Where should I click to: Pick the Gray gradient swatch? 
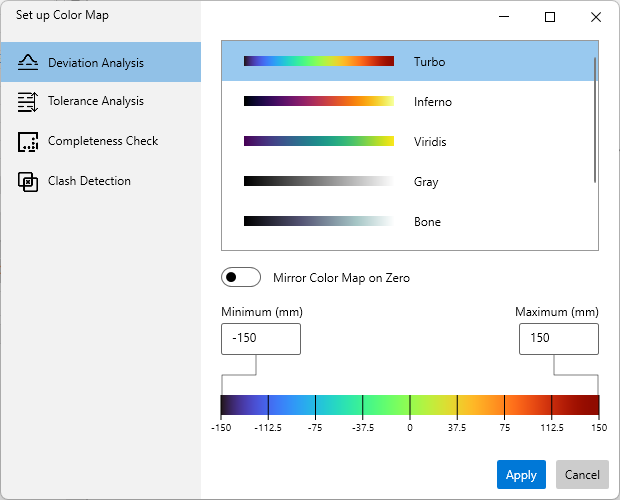(x=319, y=181)
